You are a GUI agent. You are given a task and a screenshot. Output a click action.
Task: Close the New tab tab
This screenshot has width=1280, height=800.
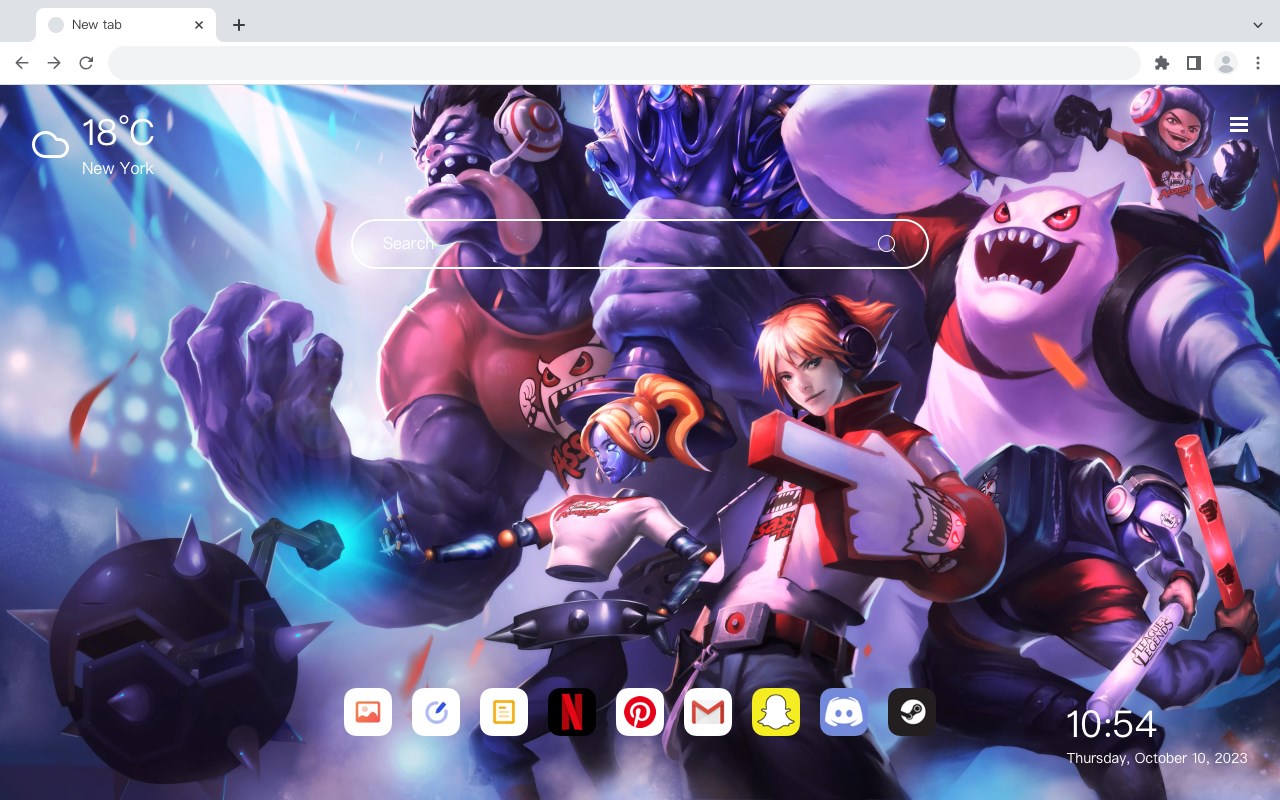pyautogui.click(x=199, y=25)
